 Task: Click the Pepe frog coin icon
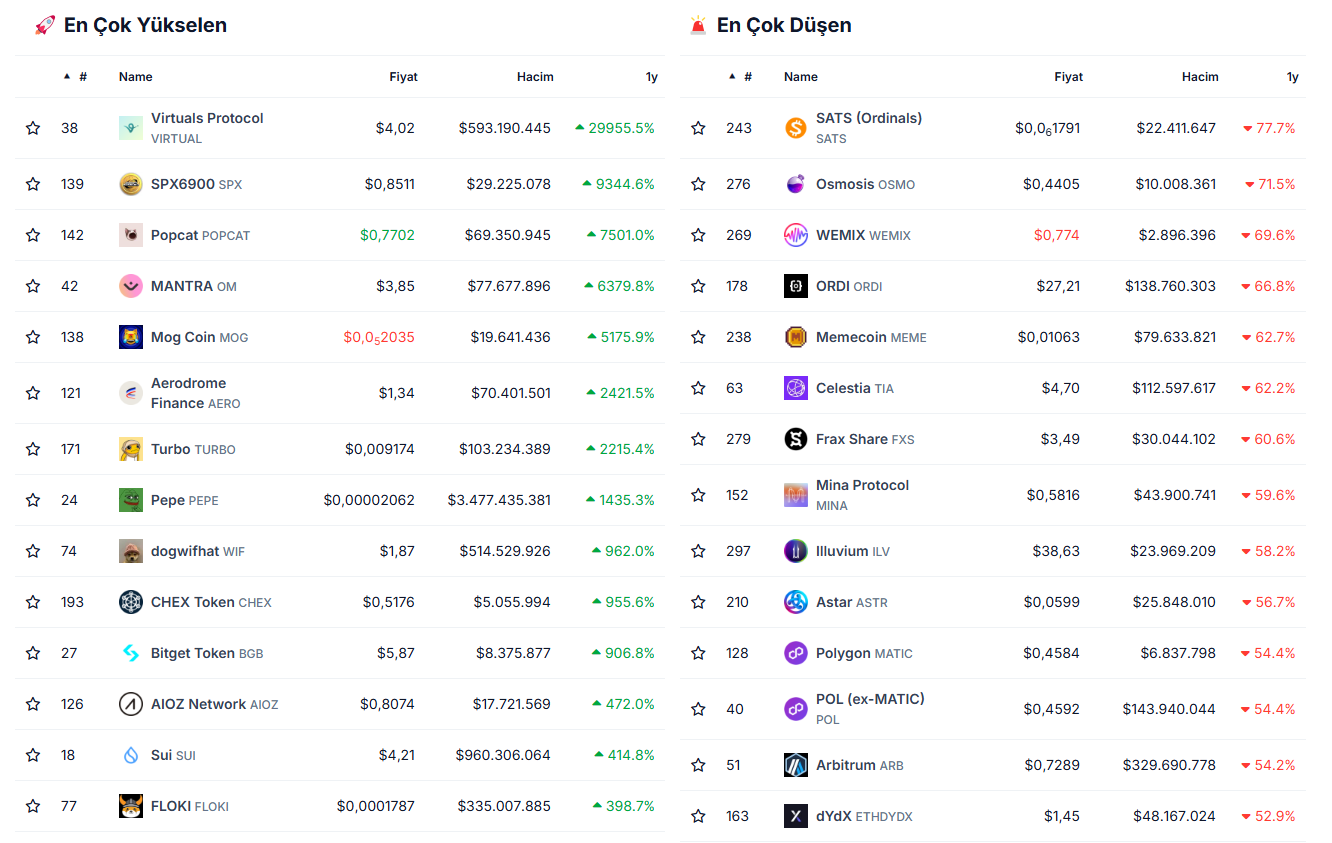tap(131, 500)
